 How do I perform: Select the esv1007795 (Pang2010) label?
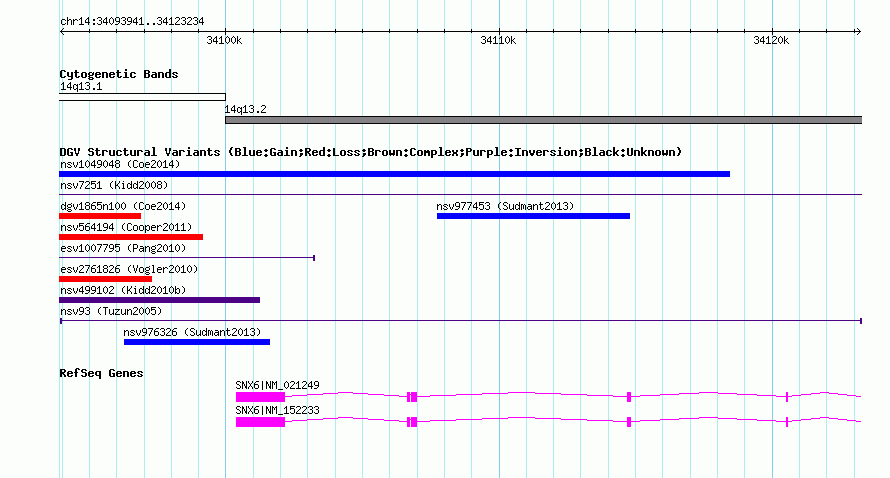123,248
